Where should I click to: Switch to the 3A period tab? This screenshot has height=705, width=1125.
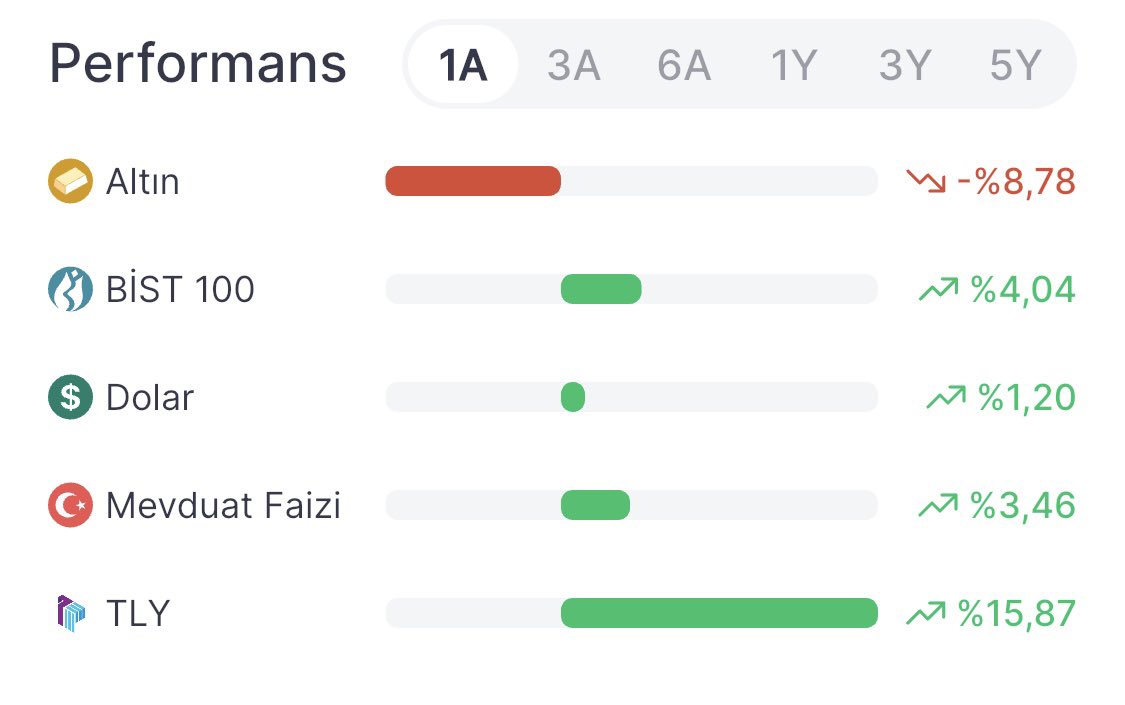coord(573,65)
